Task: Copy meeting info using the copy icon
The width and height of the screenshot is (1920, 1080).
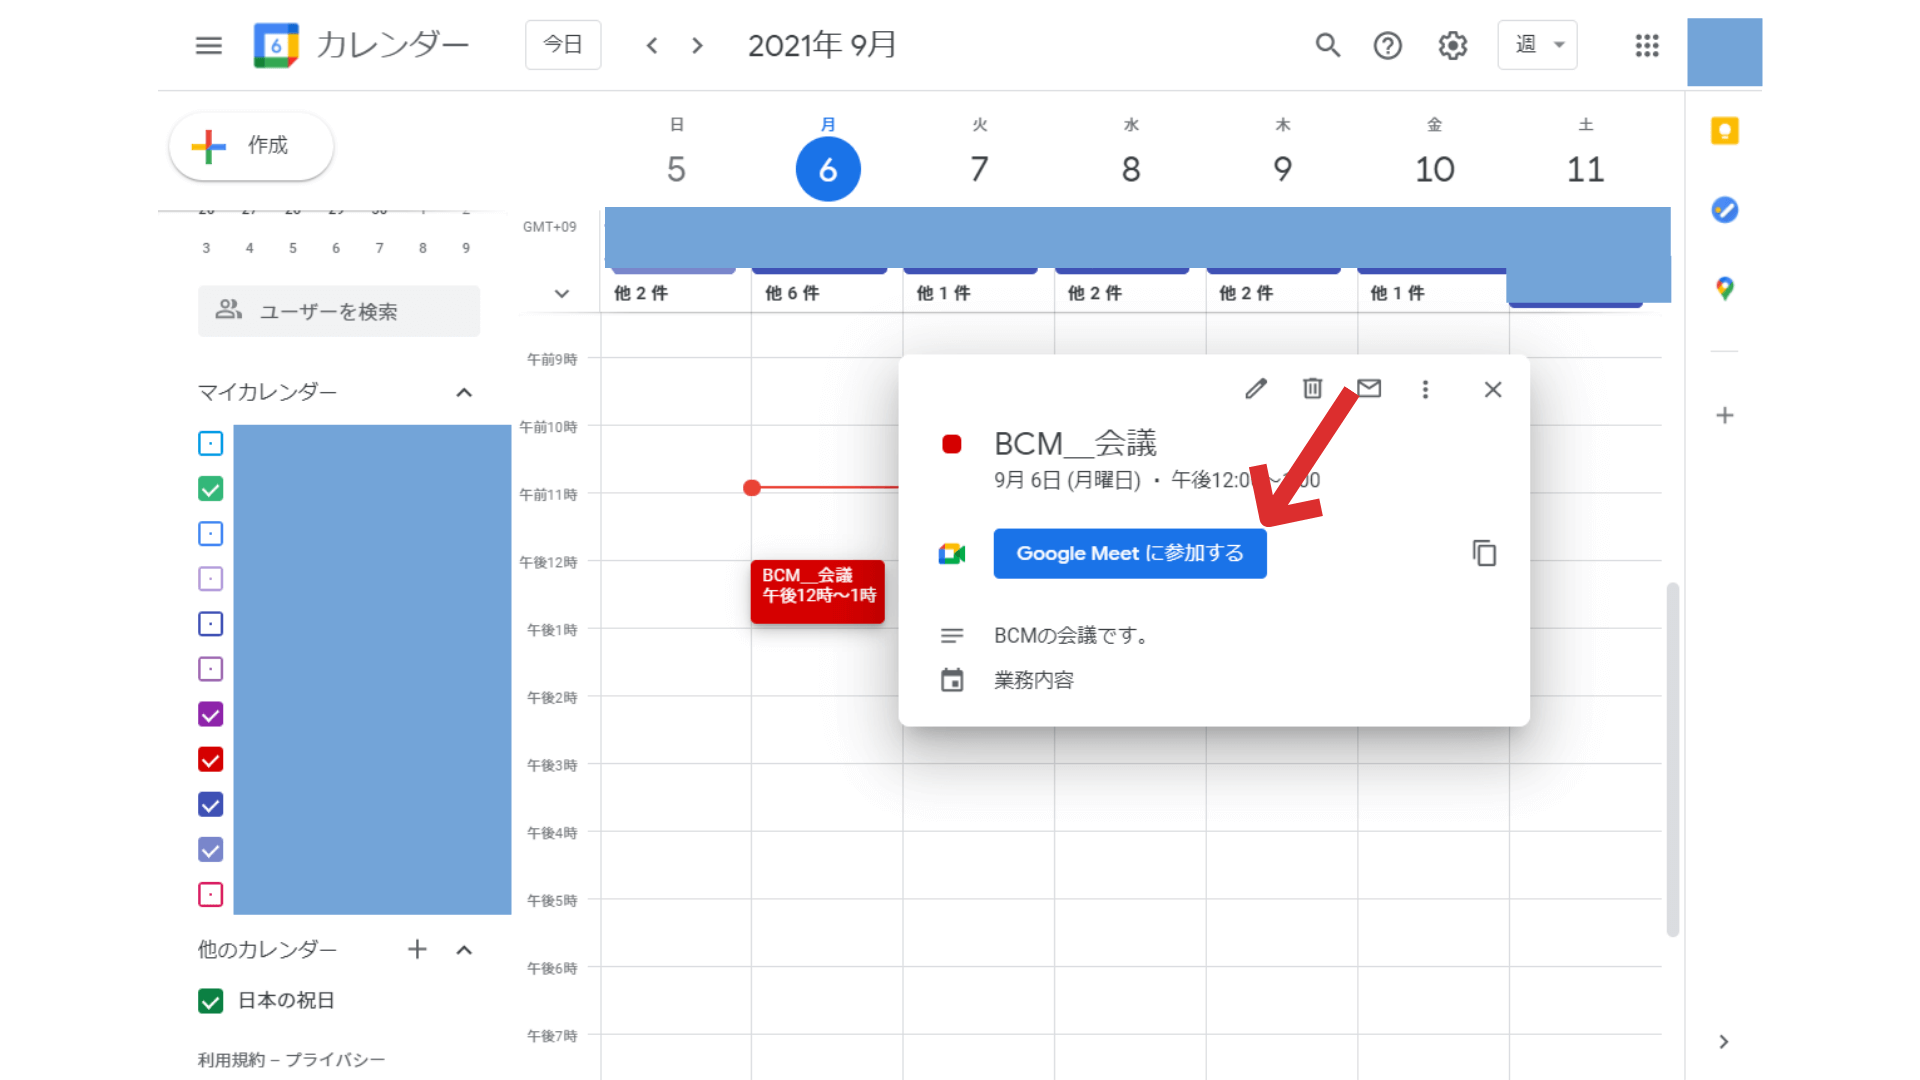Action: pyautogui.click(x=1484, y=553)
